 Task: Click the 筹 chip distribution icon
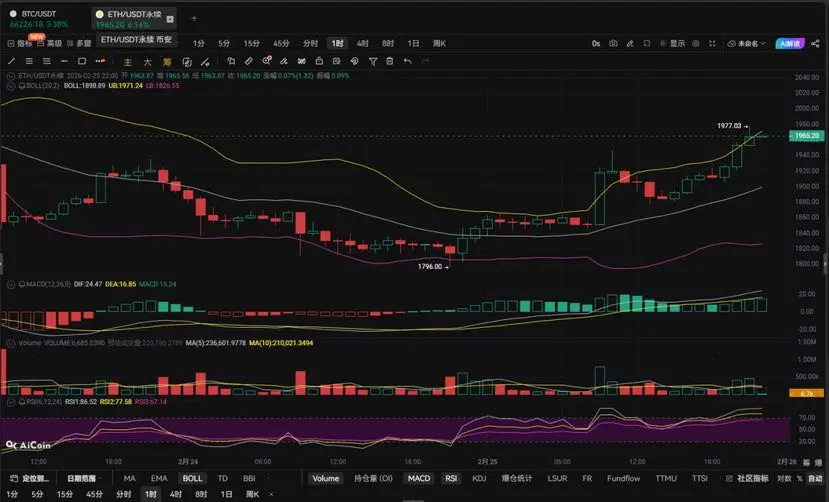[167, 62]
